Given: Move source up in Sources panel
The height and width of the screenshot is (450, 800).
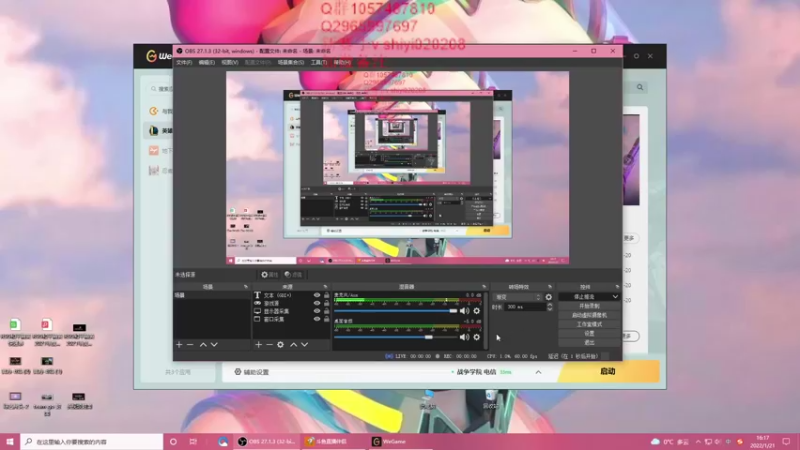Looking at the screenshot, I should [x=293, y=345].
